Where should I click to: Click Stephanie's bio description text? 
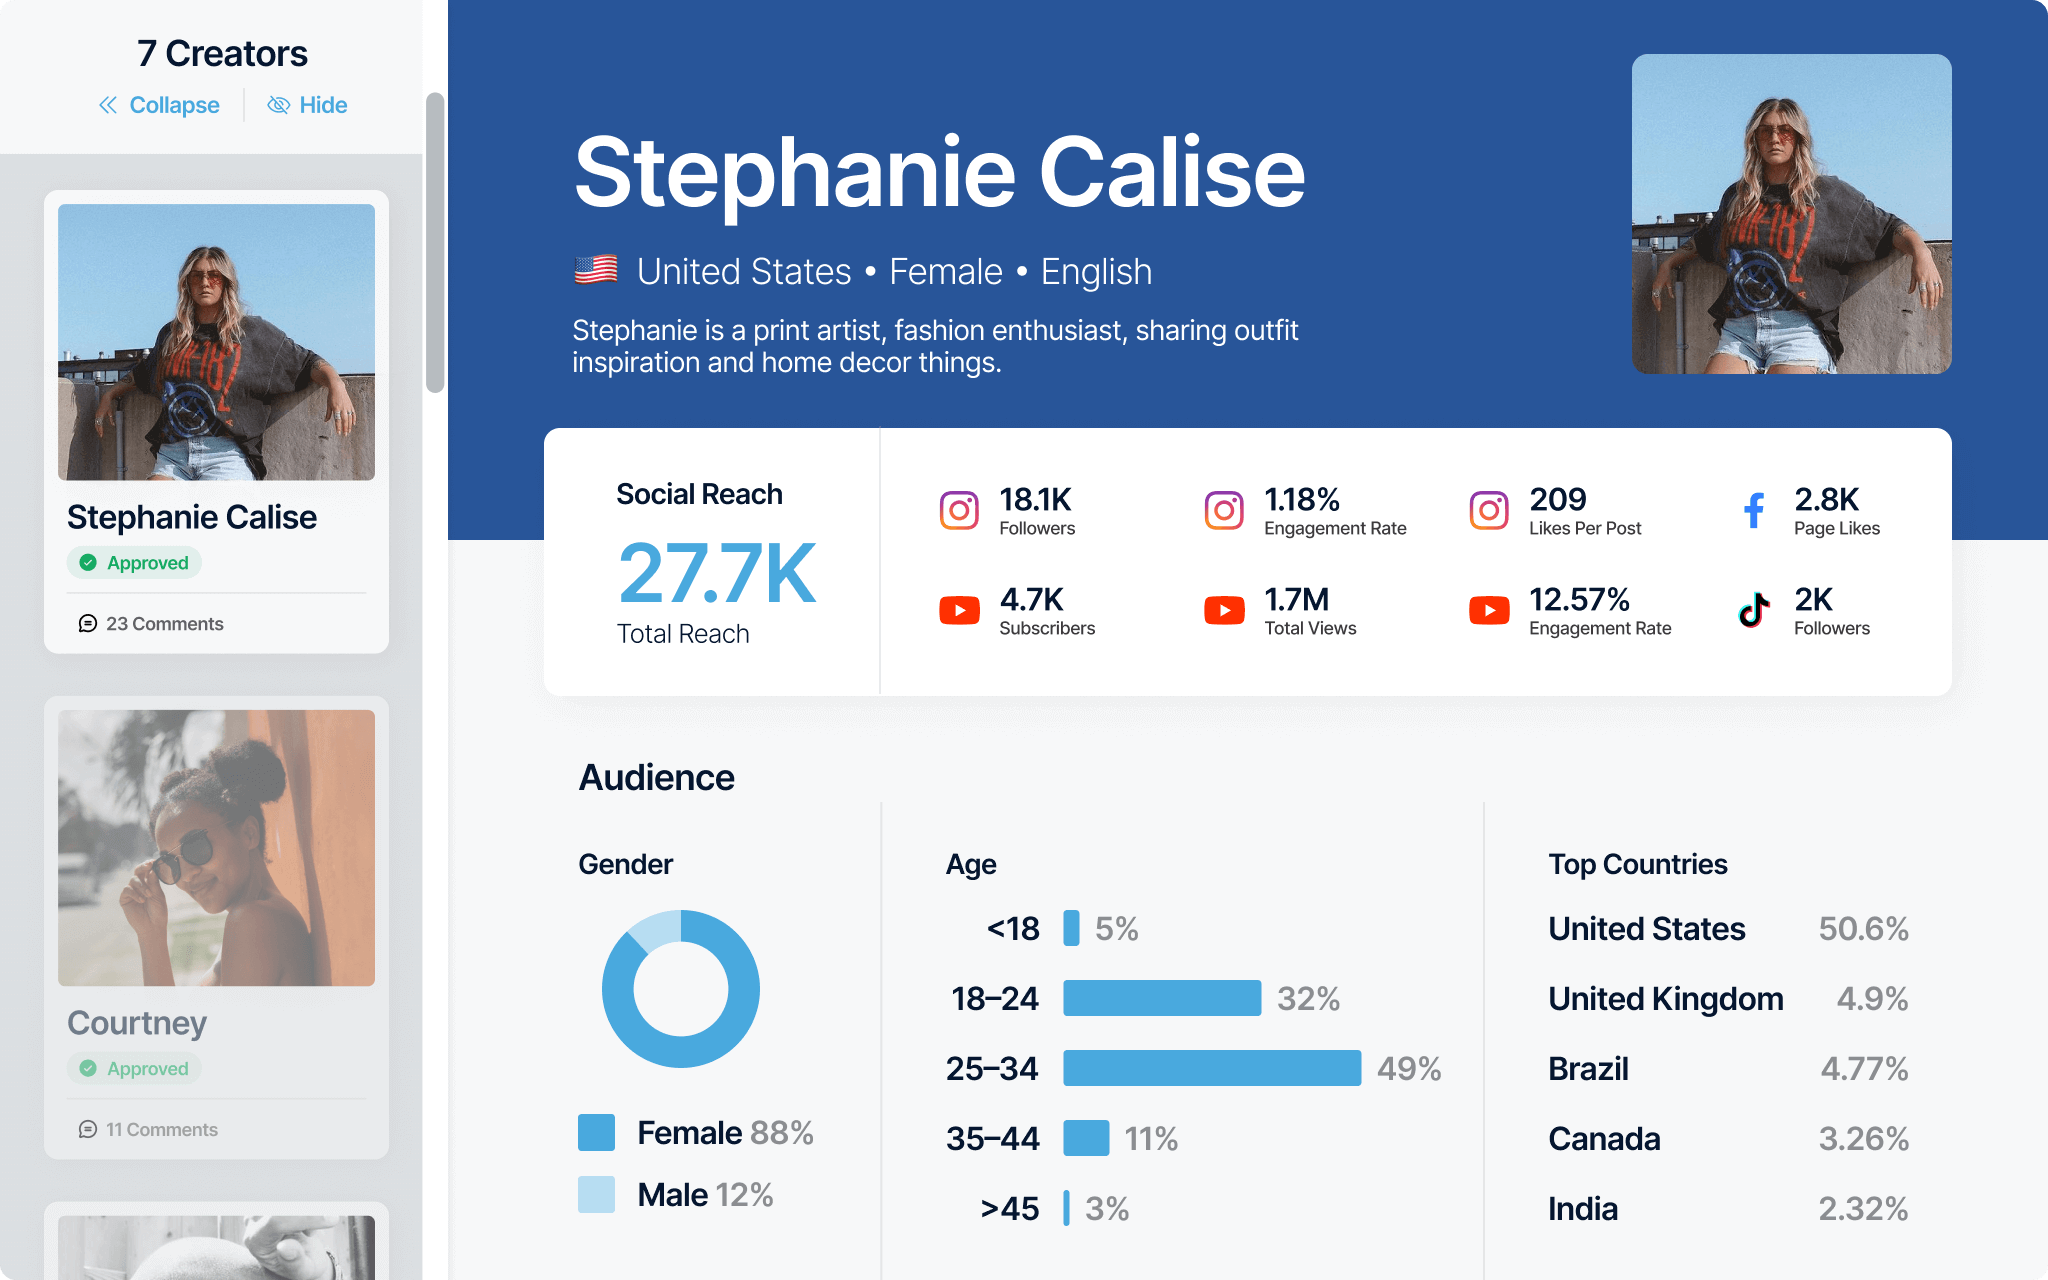tap(935, 346)
